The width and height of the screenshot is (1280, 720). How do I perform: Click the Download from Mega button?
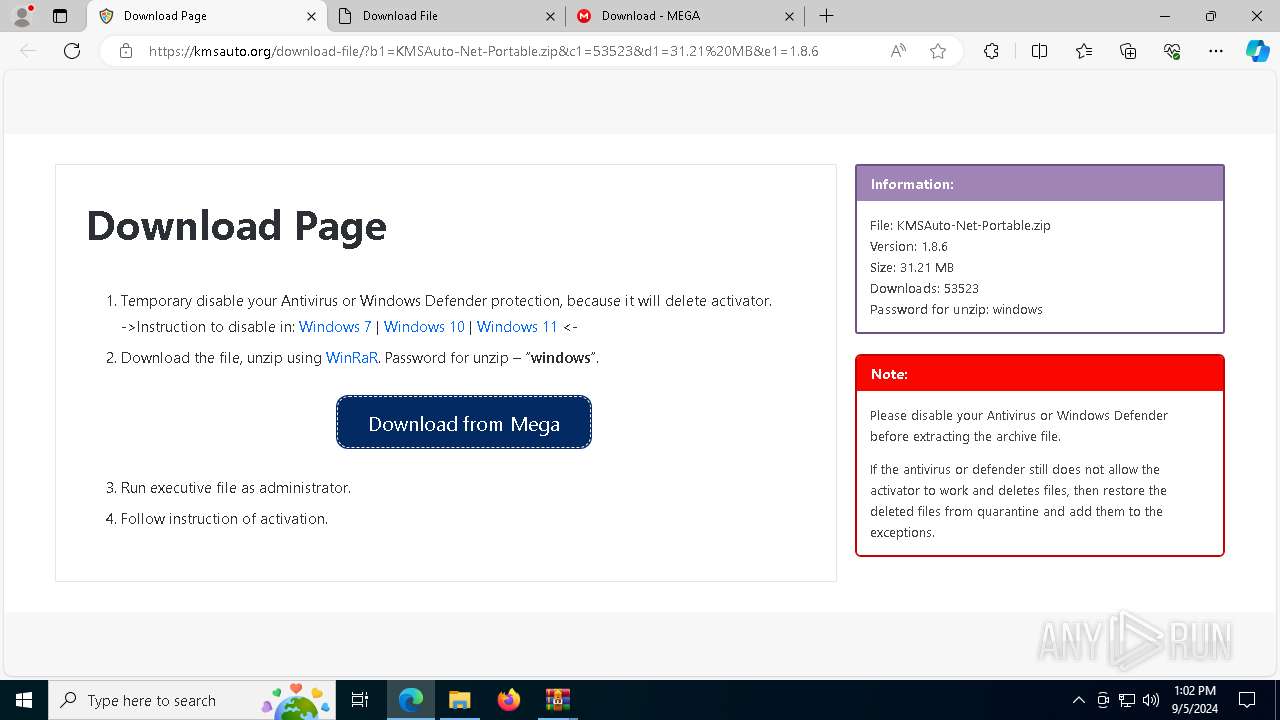pyautogui.click(x=464, y=422)
